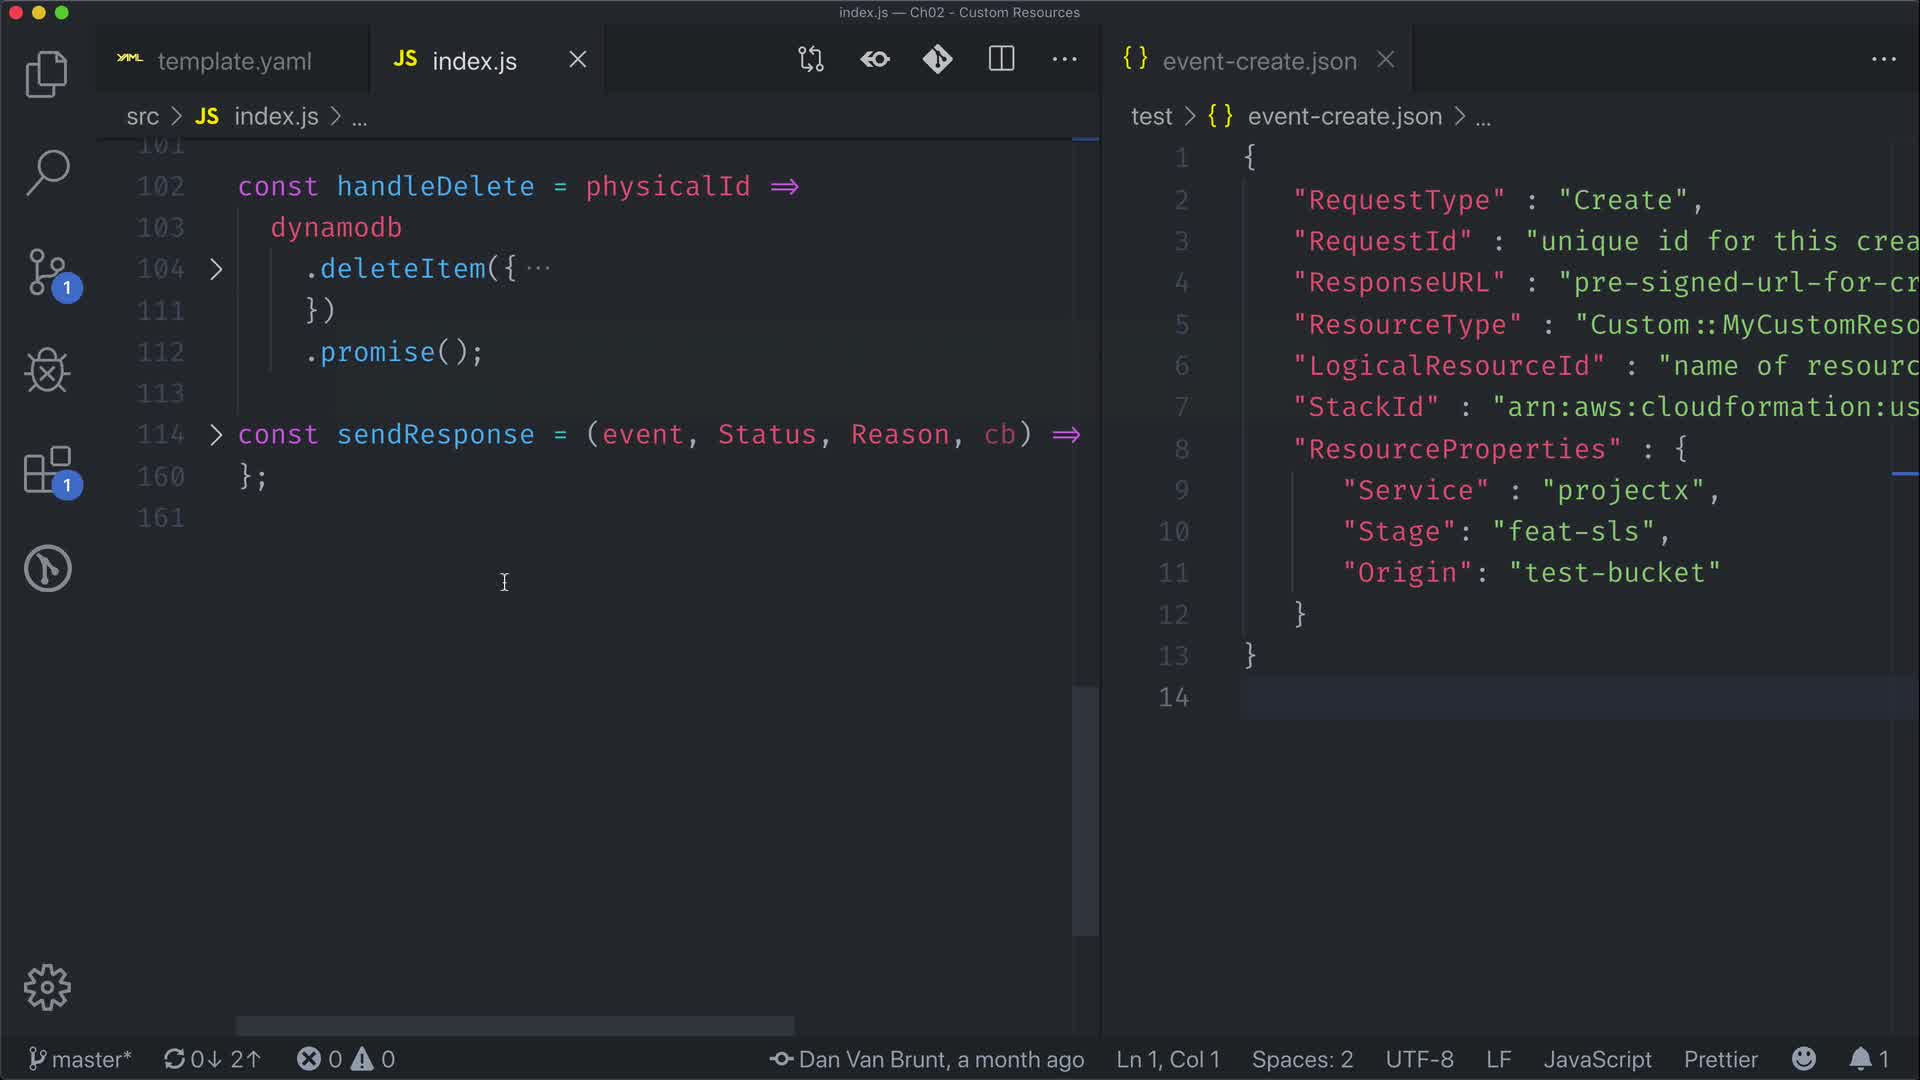Expand the folded deleteItem block

pyautogui.click(x=216, y=269)
